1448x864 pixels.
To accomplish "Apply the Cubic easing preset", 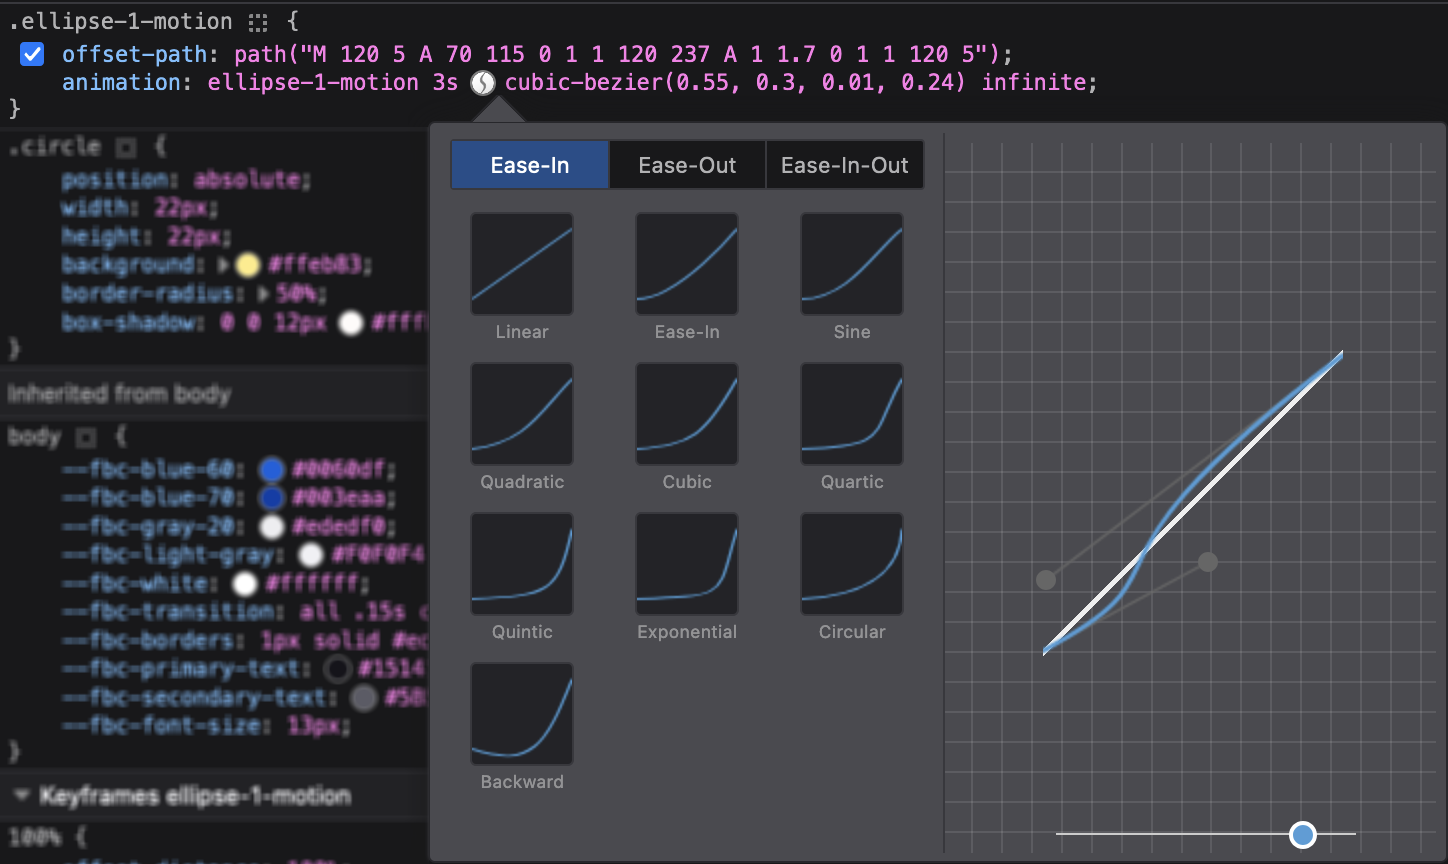I will [687, 414].
